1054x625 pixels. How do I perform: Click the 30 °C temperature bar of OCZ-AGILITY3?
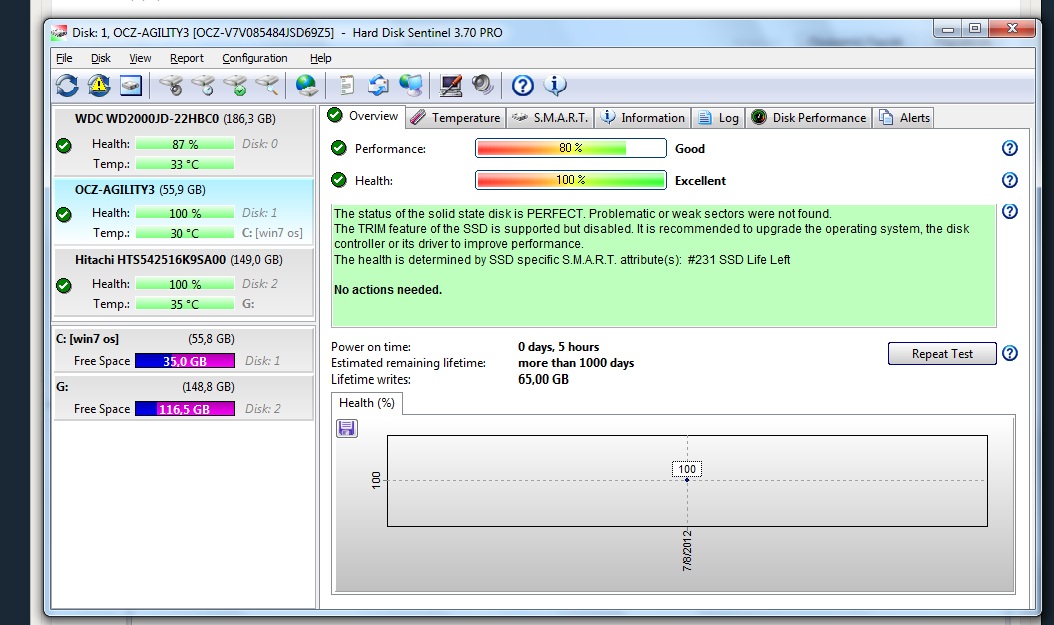(x=185, y=233)
